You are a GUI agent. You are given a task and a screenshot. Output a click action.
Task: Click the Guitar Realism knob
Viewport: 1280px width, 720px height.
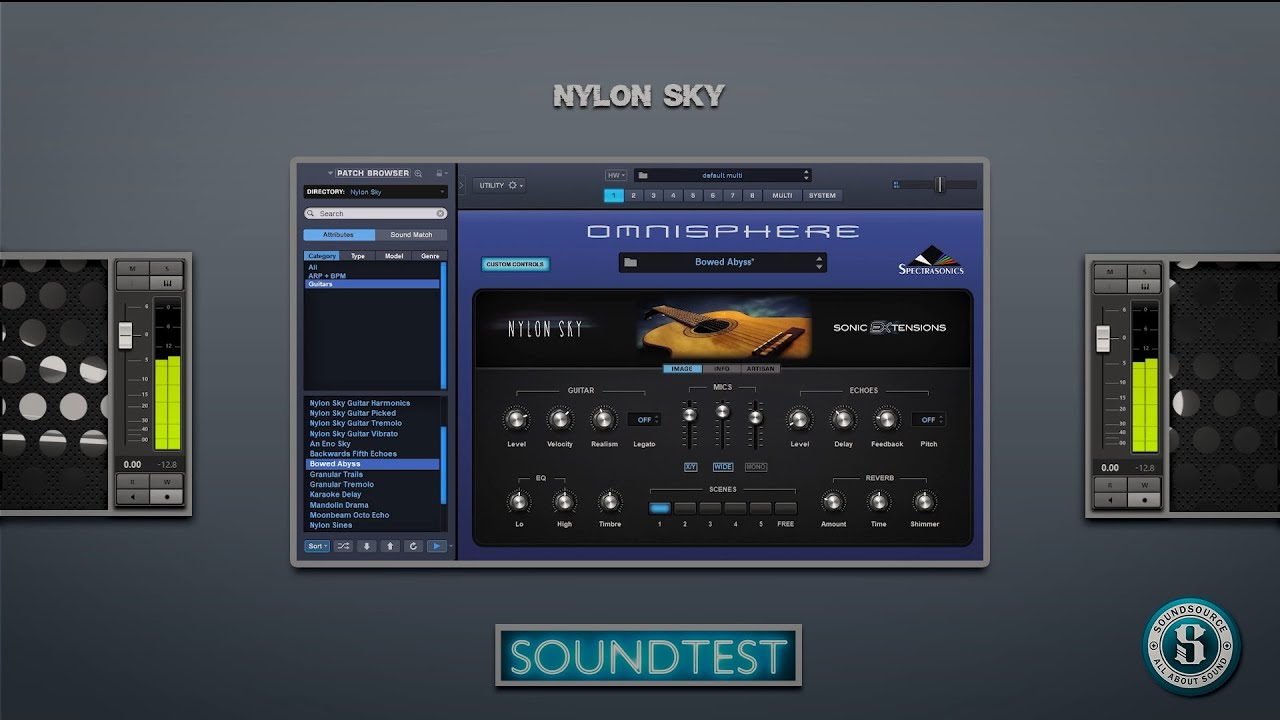point(603,420)
